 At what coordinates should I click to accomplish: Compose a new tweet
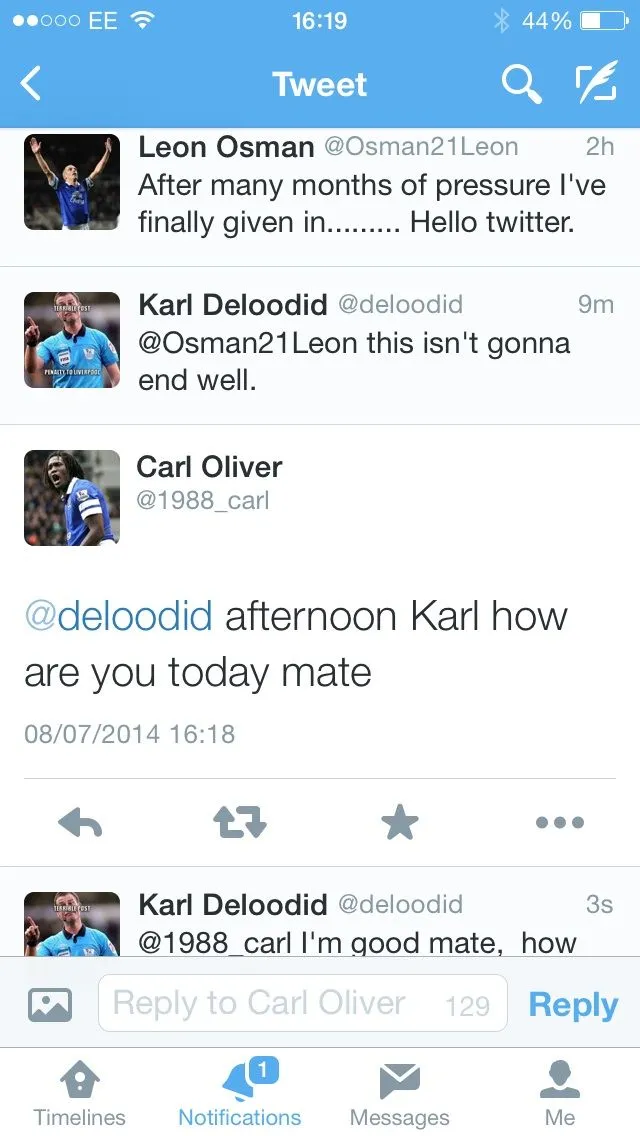[x=595, y=85]
